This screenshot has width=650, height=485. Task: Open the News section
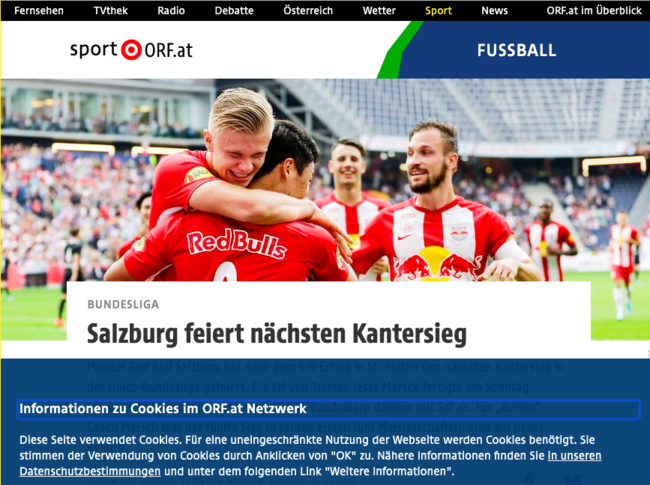[x=494, y=10]
